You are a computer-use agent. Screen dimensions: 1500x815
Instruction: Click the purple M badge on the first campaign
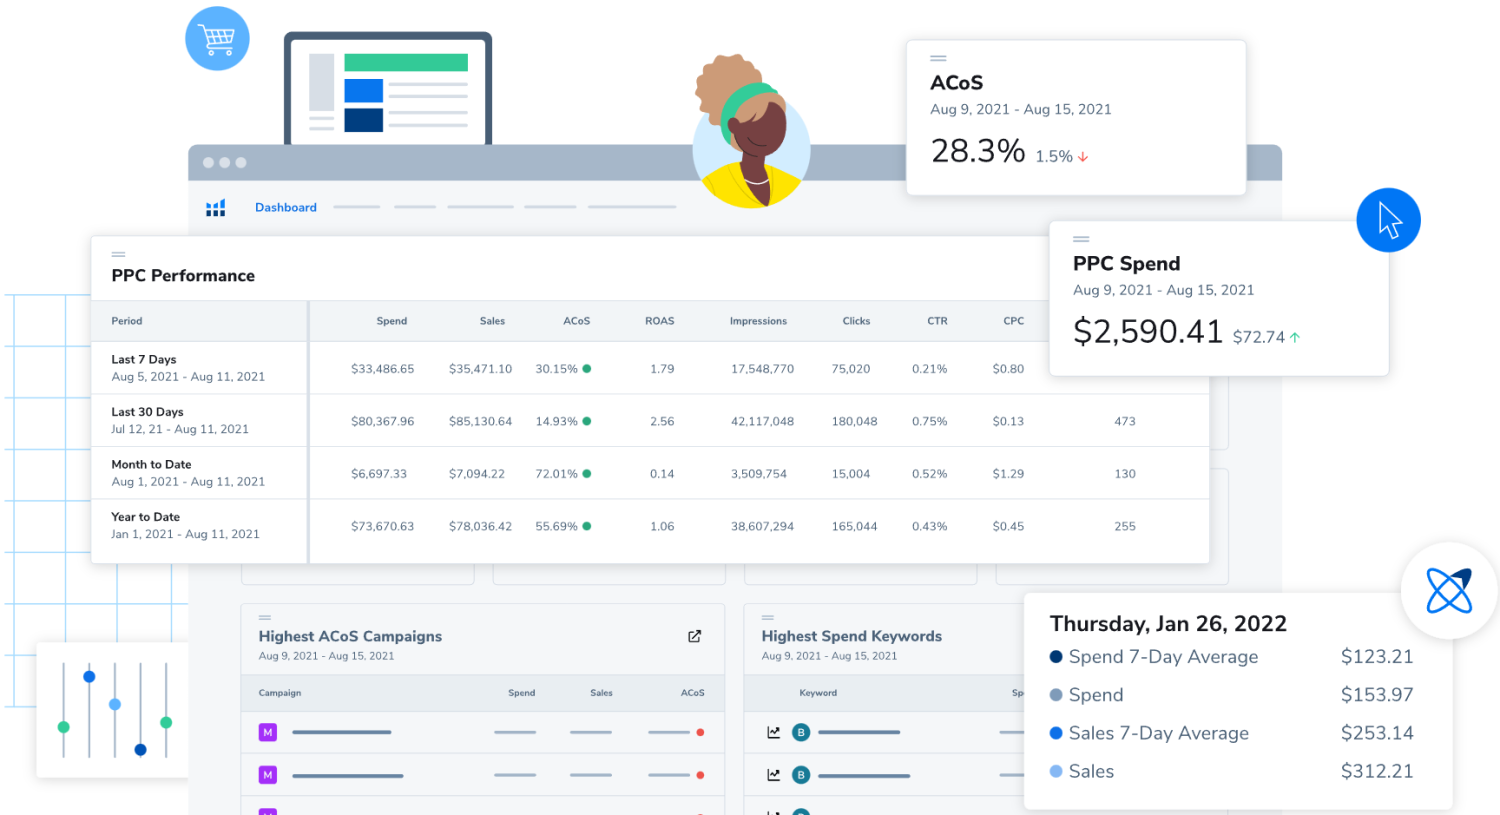pyautogui.click(x=267, y=732)
